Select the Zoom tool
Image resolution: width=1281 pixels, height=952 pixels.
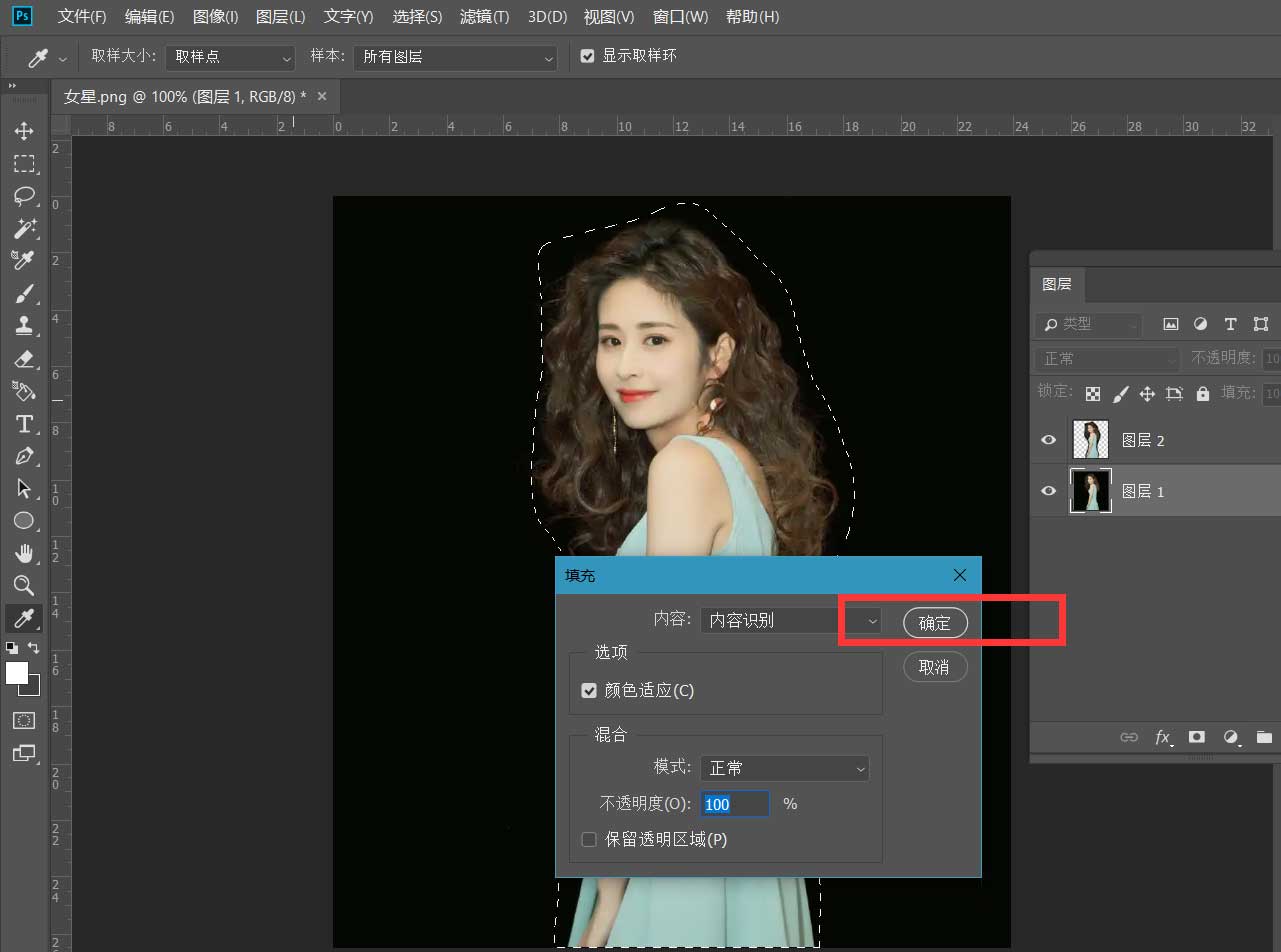24,585
